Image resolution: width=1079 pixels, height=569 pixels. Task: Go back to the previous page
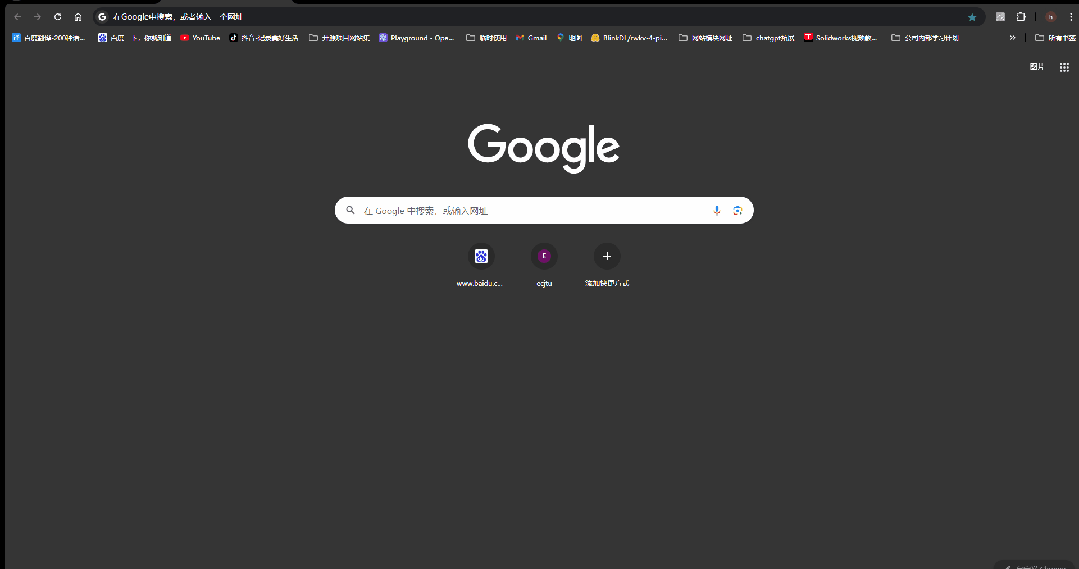tap(18, 17)
